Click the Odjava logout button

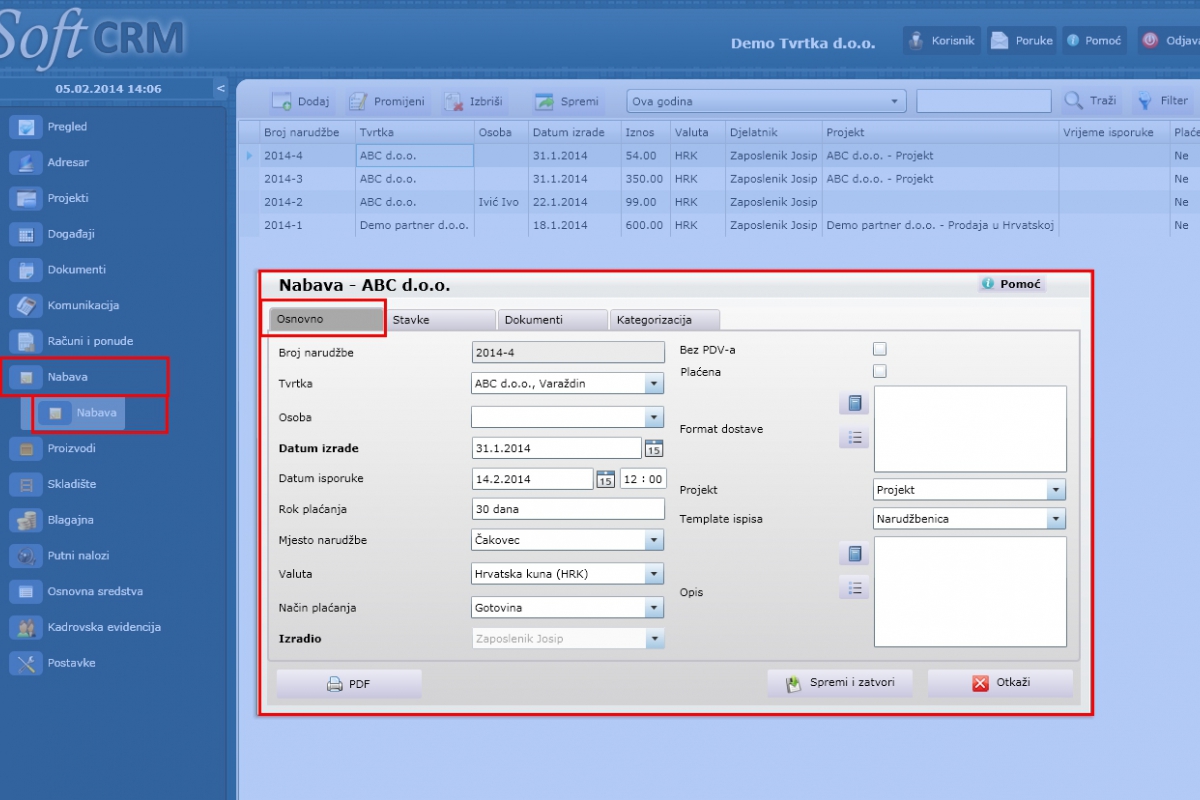point(1168,41)
